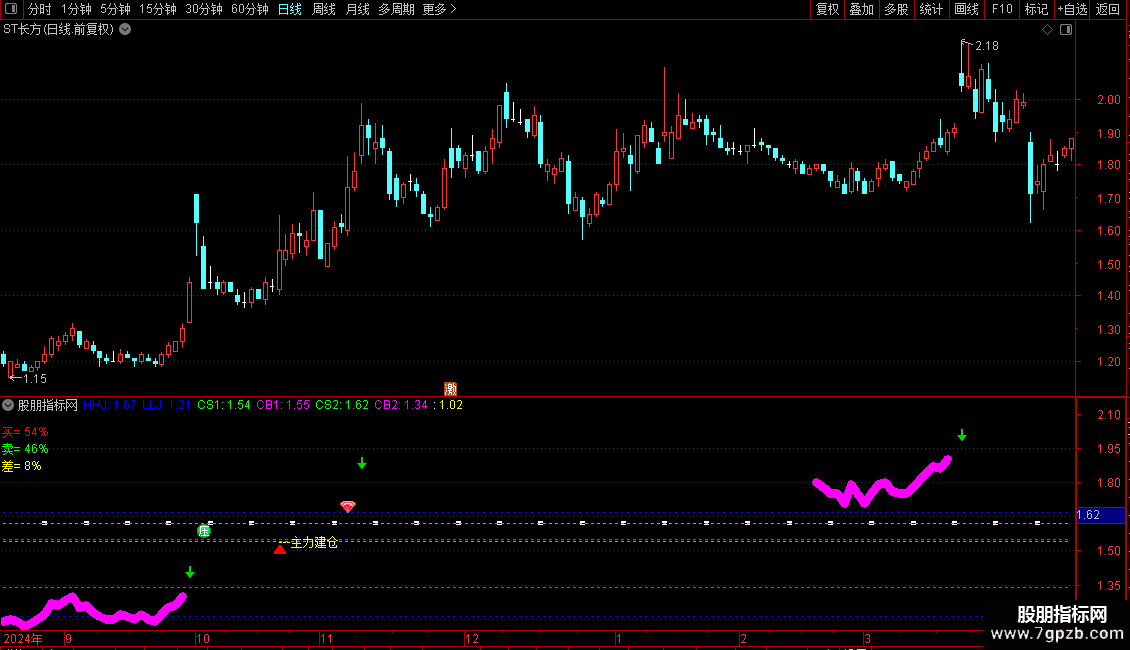Click the 1.15 low price label
This screenshot has height=650, width=1130.
click(x=35, y=379)
